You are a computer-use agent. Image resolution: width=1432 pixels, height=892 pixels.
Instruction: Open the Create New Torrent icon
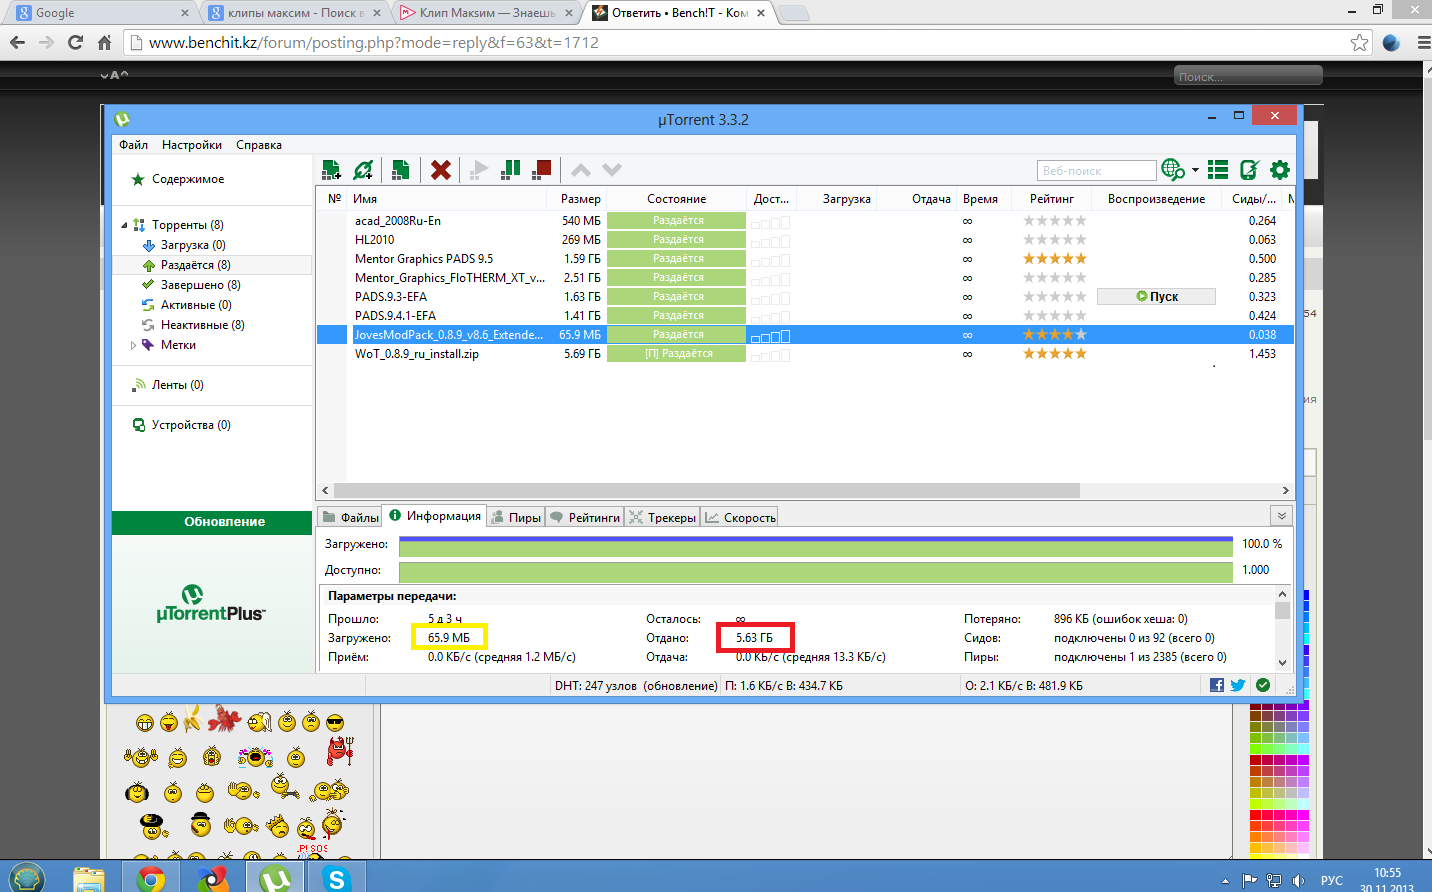click(400, 170)
